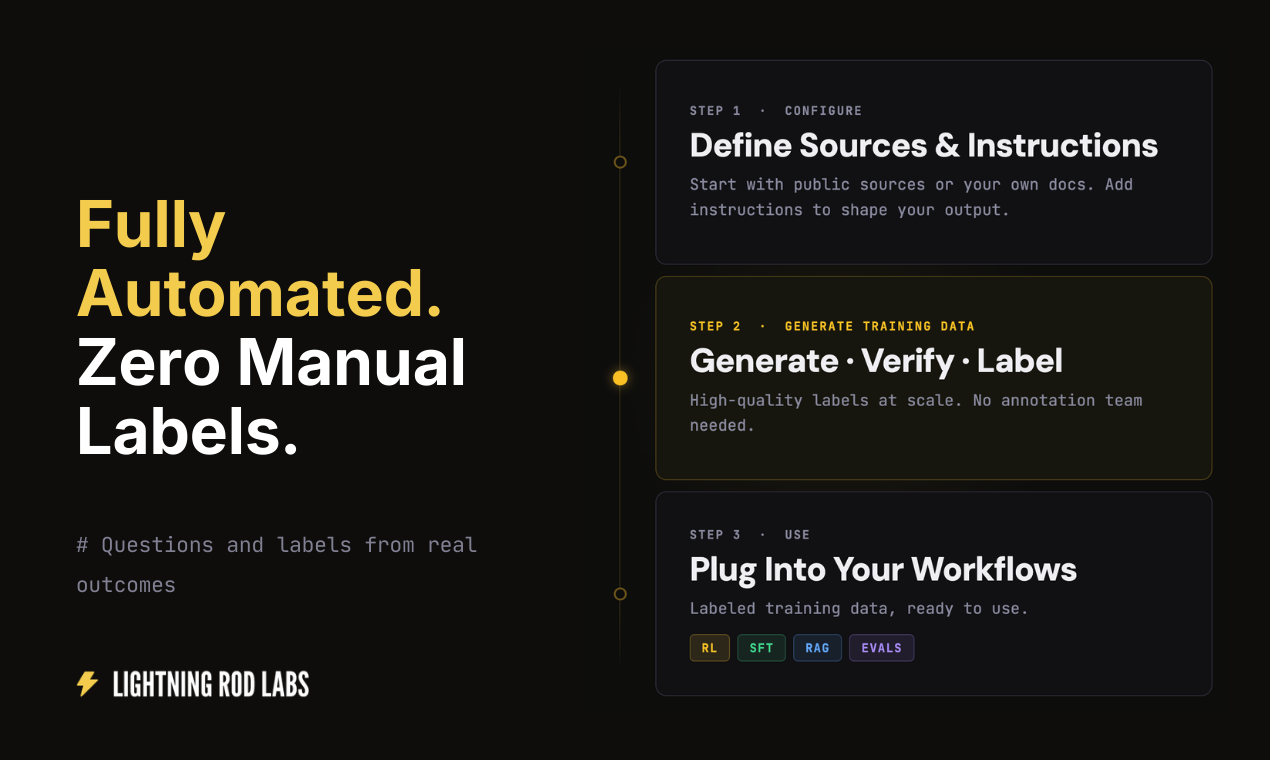This screenshot has width=1270, height=760.
Task: Click the LIGHTNING ROD LABS wordmark
Action: pyautogui.click(x=210, y=683)
